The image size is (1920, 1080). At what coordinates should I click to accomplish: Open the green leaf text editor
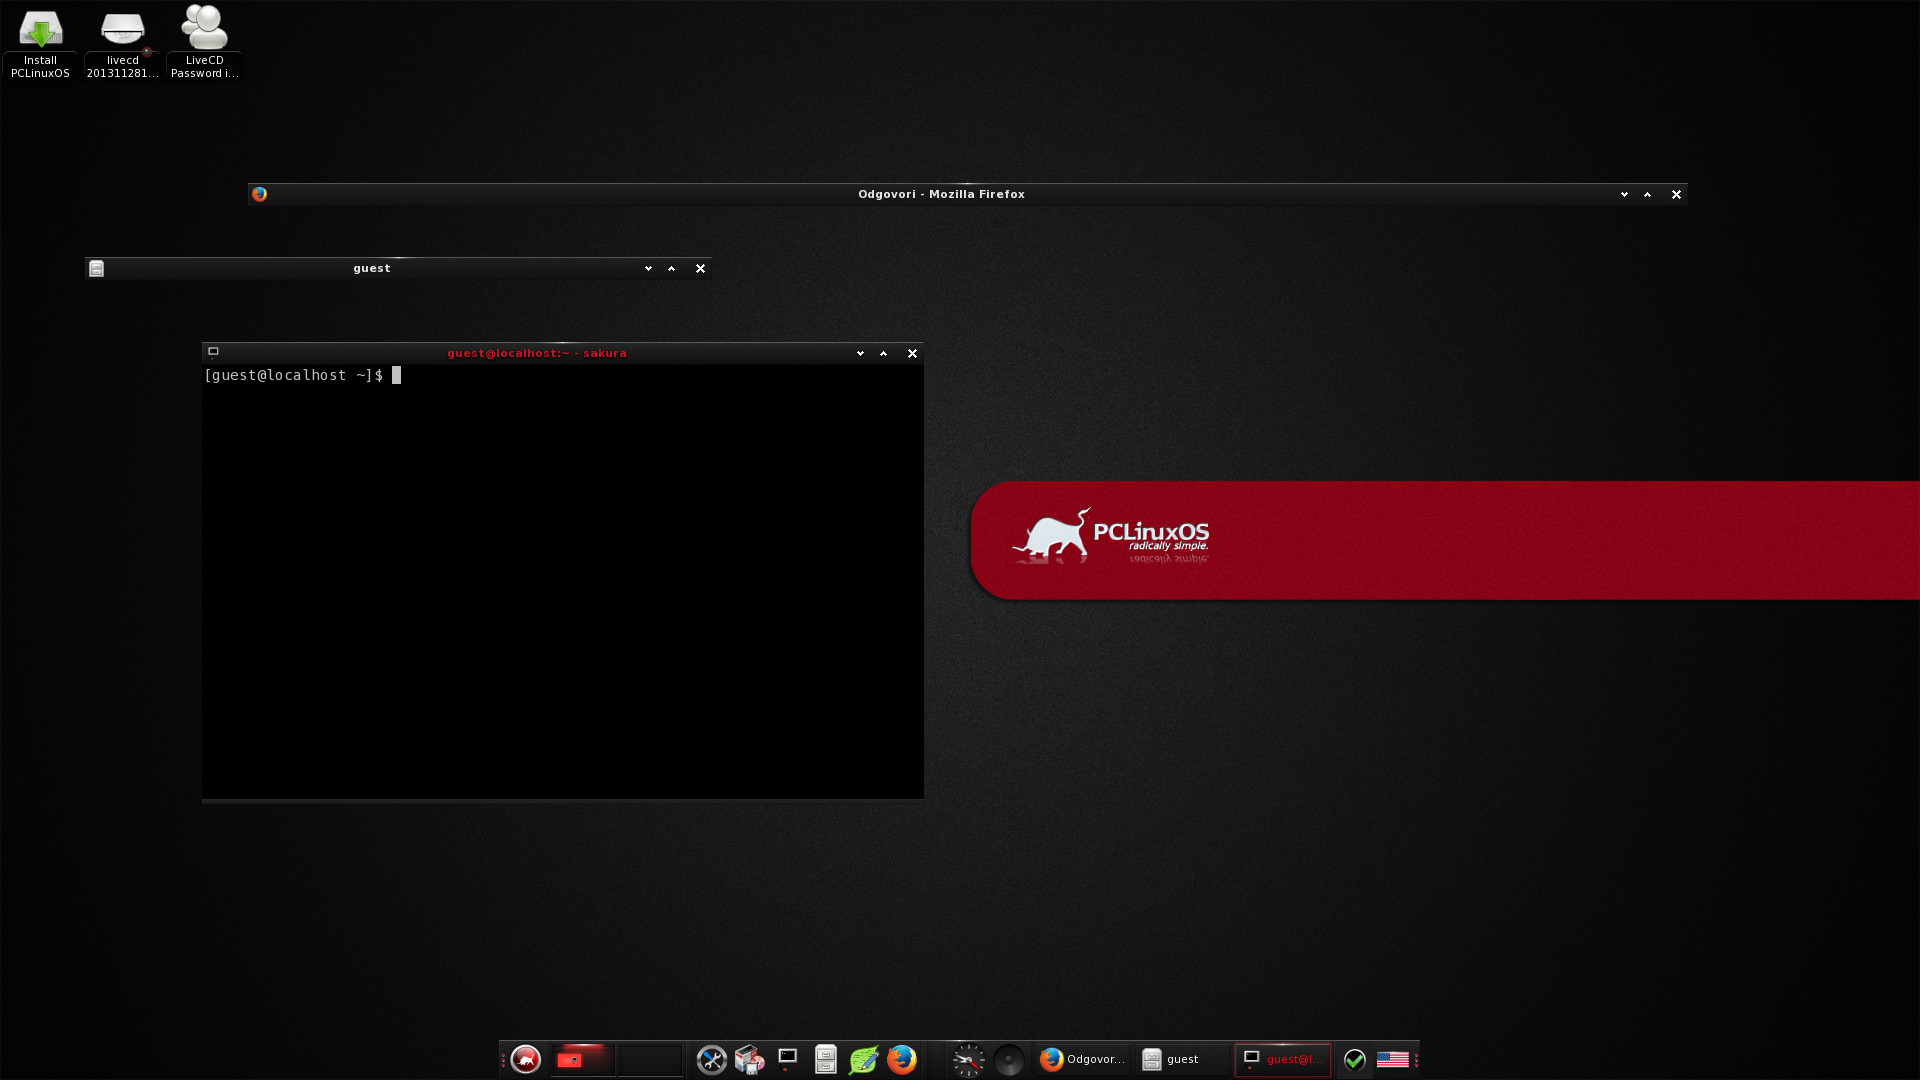[863, 1059]
